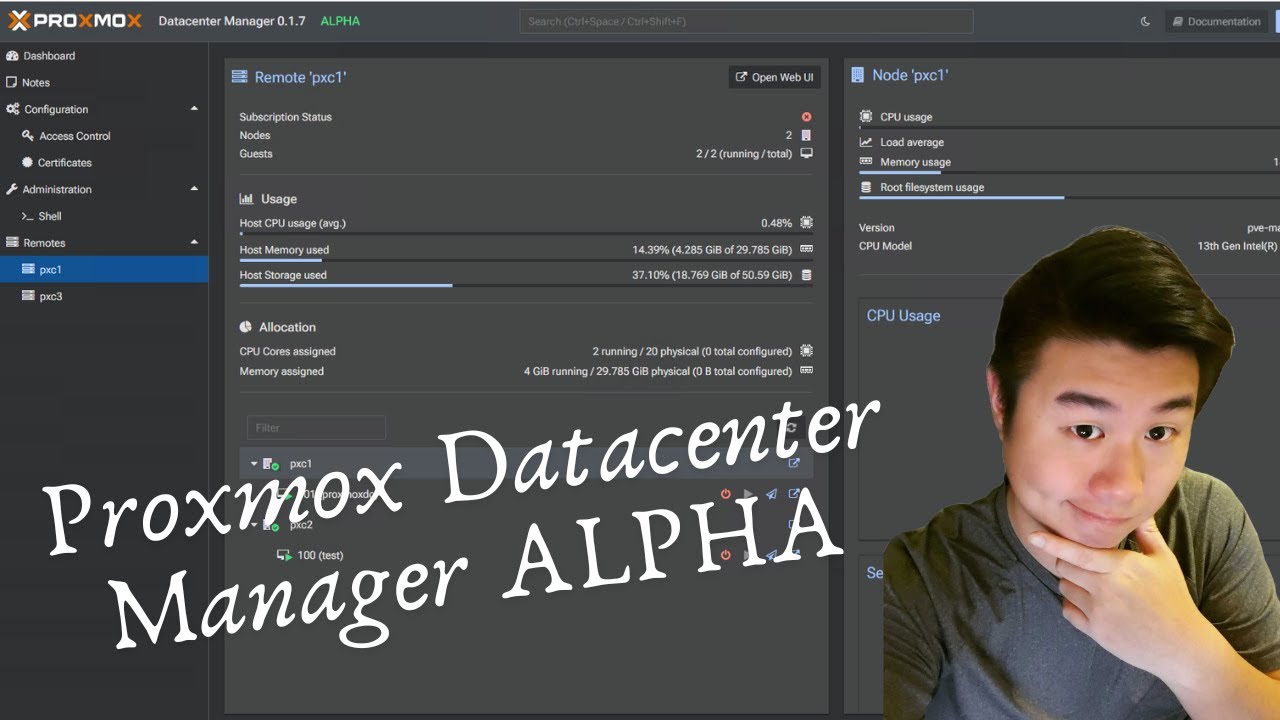Click Node Memory usage icon
1280x720 pixels.
click(x=866, y=162)
